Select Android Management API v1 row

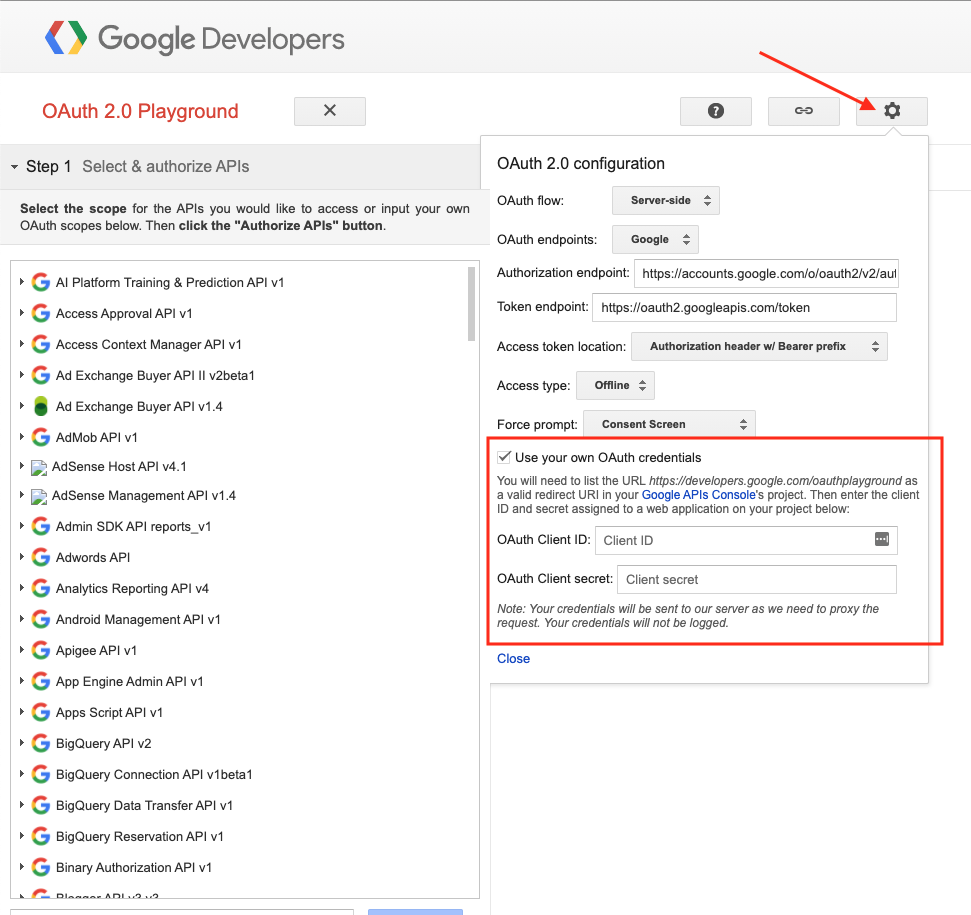click(138, 619)
